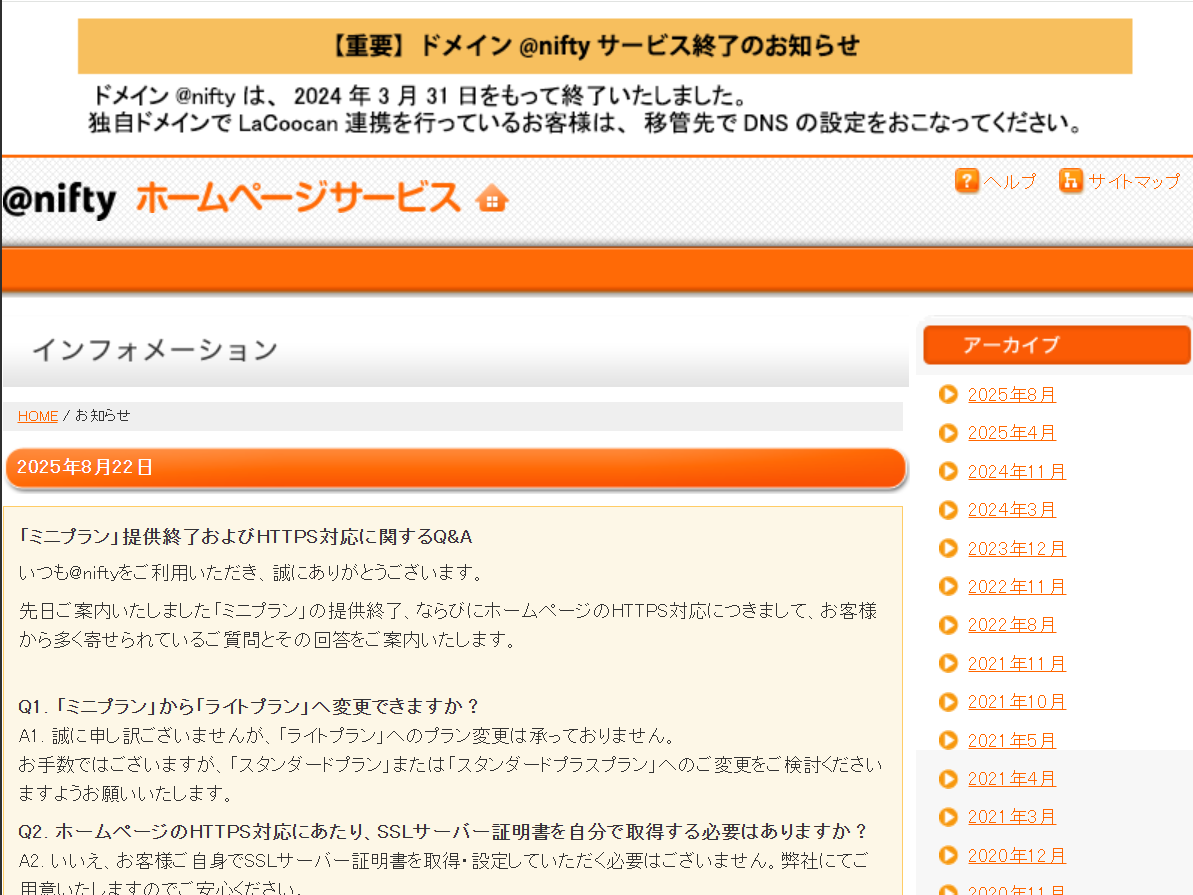This screenshot has height=895, width=1193.
Task: Click the arrow bullet beside 2021年5月
Action: pos(947,740)
